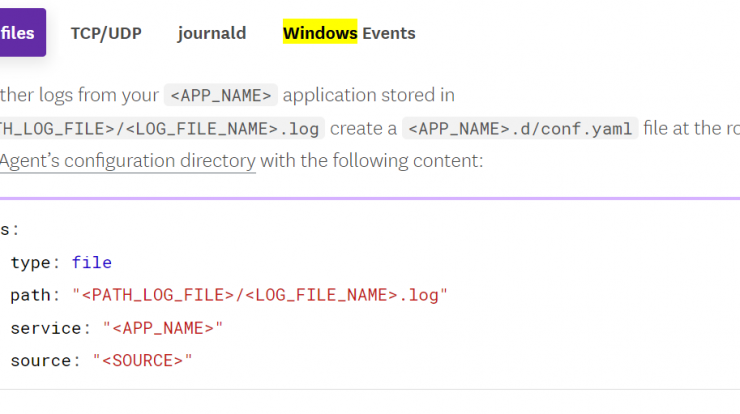Click the service value "<APP_NAME>" in code
The height and width of the screenshot is (414, 740).
point(162,328)
